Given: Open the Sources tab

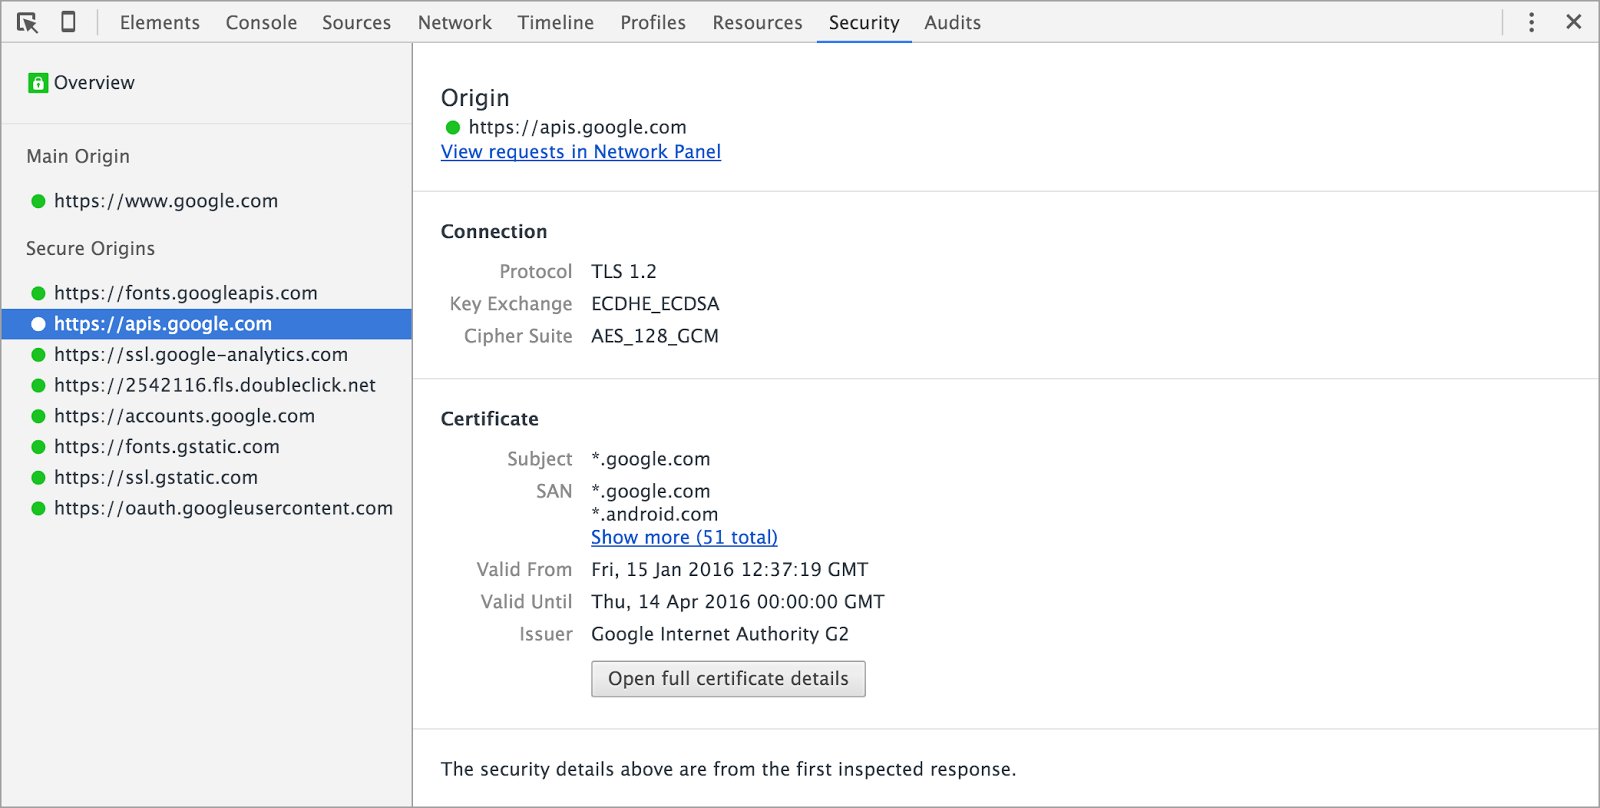Looking at the screenshot, I should click(x=356, y=22).
